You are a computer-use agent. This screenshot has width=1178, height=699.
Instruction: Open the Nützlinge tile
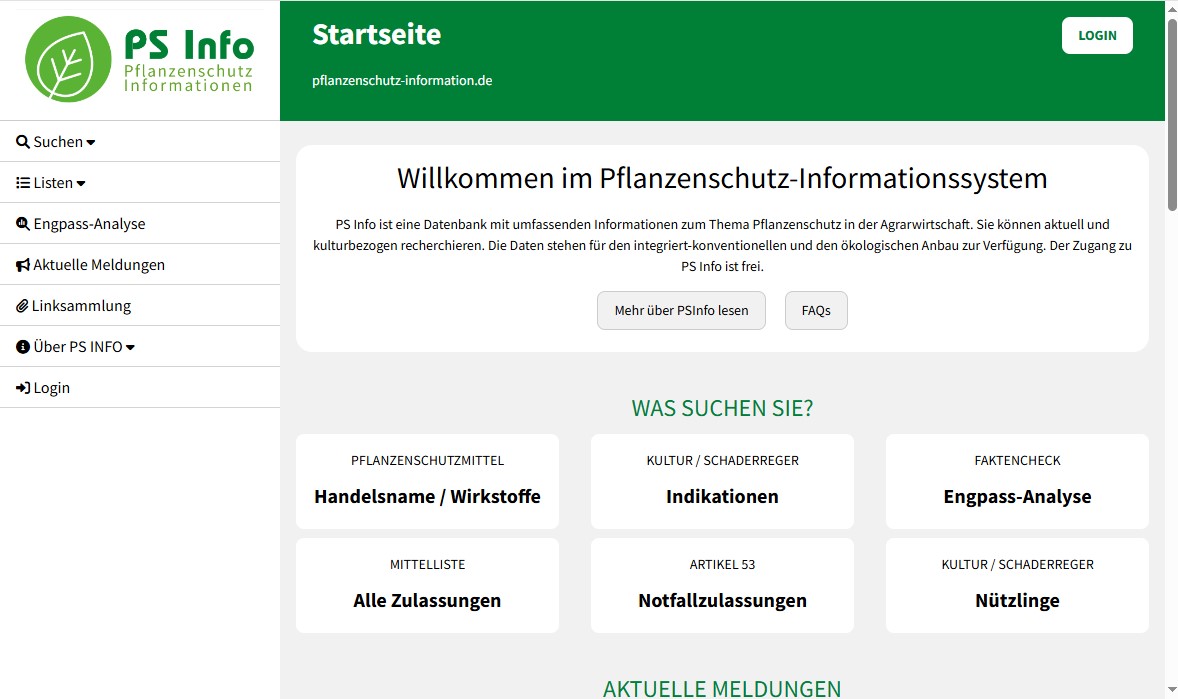click(x=1017, y=586)
